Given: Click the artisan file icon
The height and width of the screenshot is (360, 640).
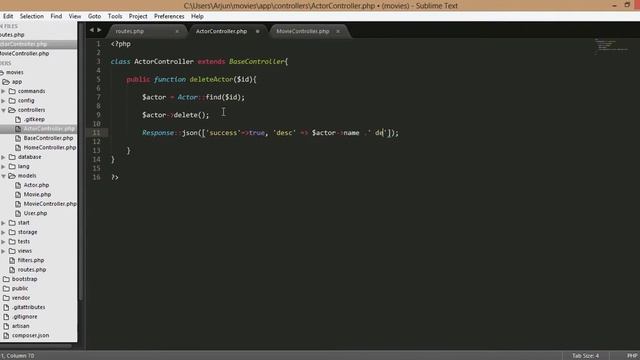Looking at the screenshot, I should click(6, 326).
